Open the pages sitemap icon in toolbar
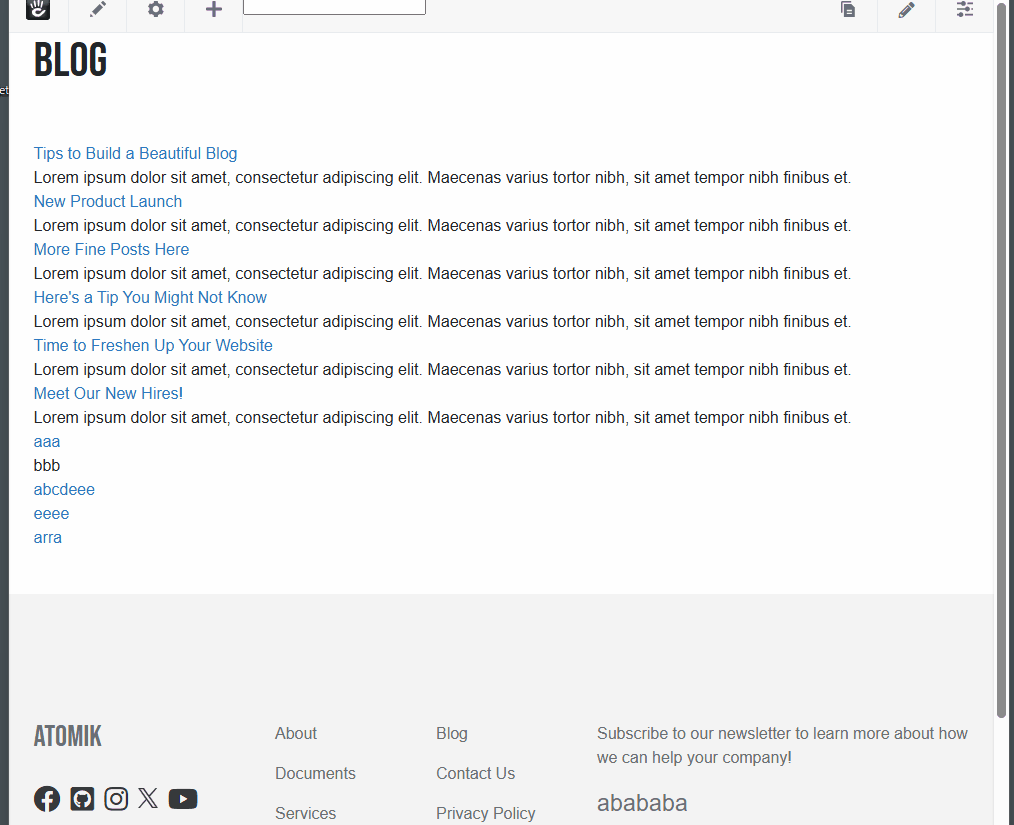Screen dimensions: 1014x825 (848, 10)
